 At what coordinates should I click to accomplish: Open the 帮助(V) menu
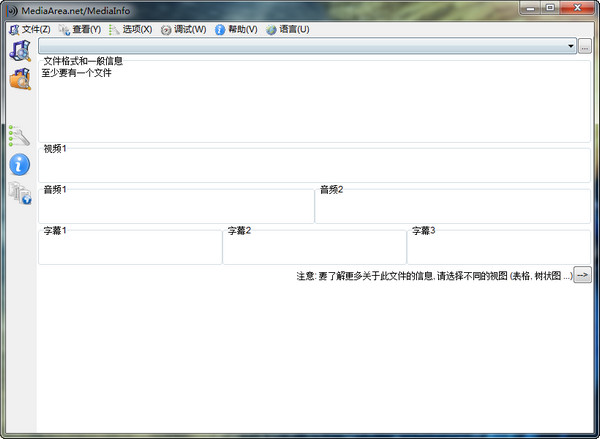236,29
